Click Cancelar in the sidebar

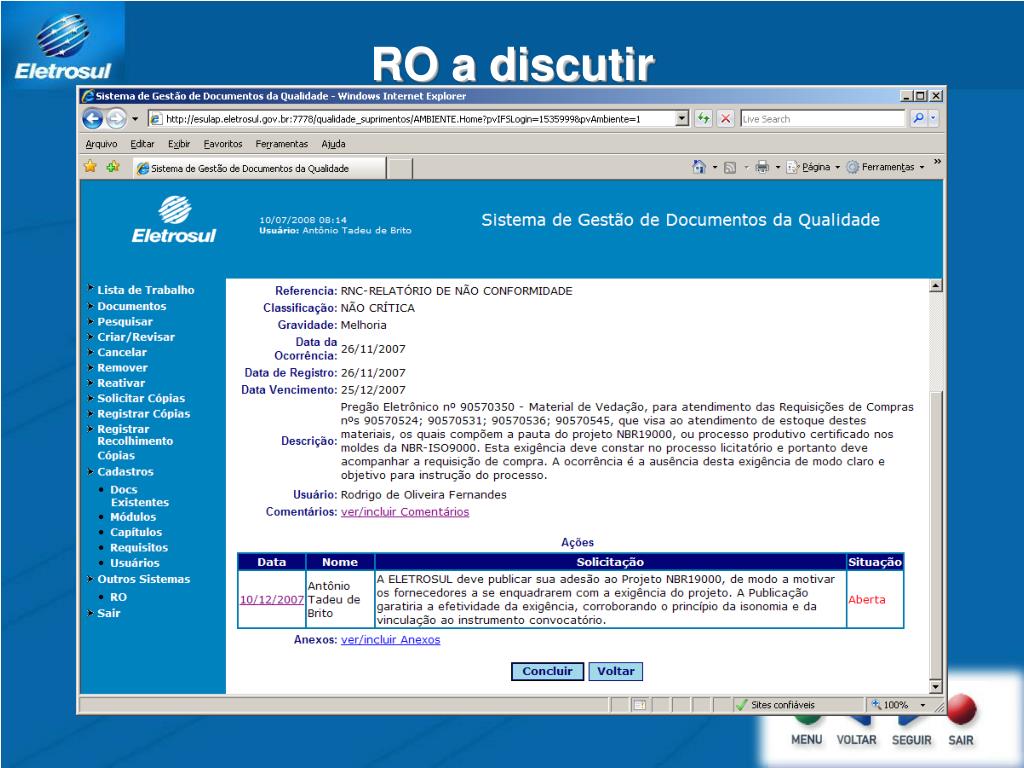[121, 353]
